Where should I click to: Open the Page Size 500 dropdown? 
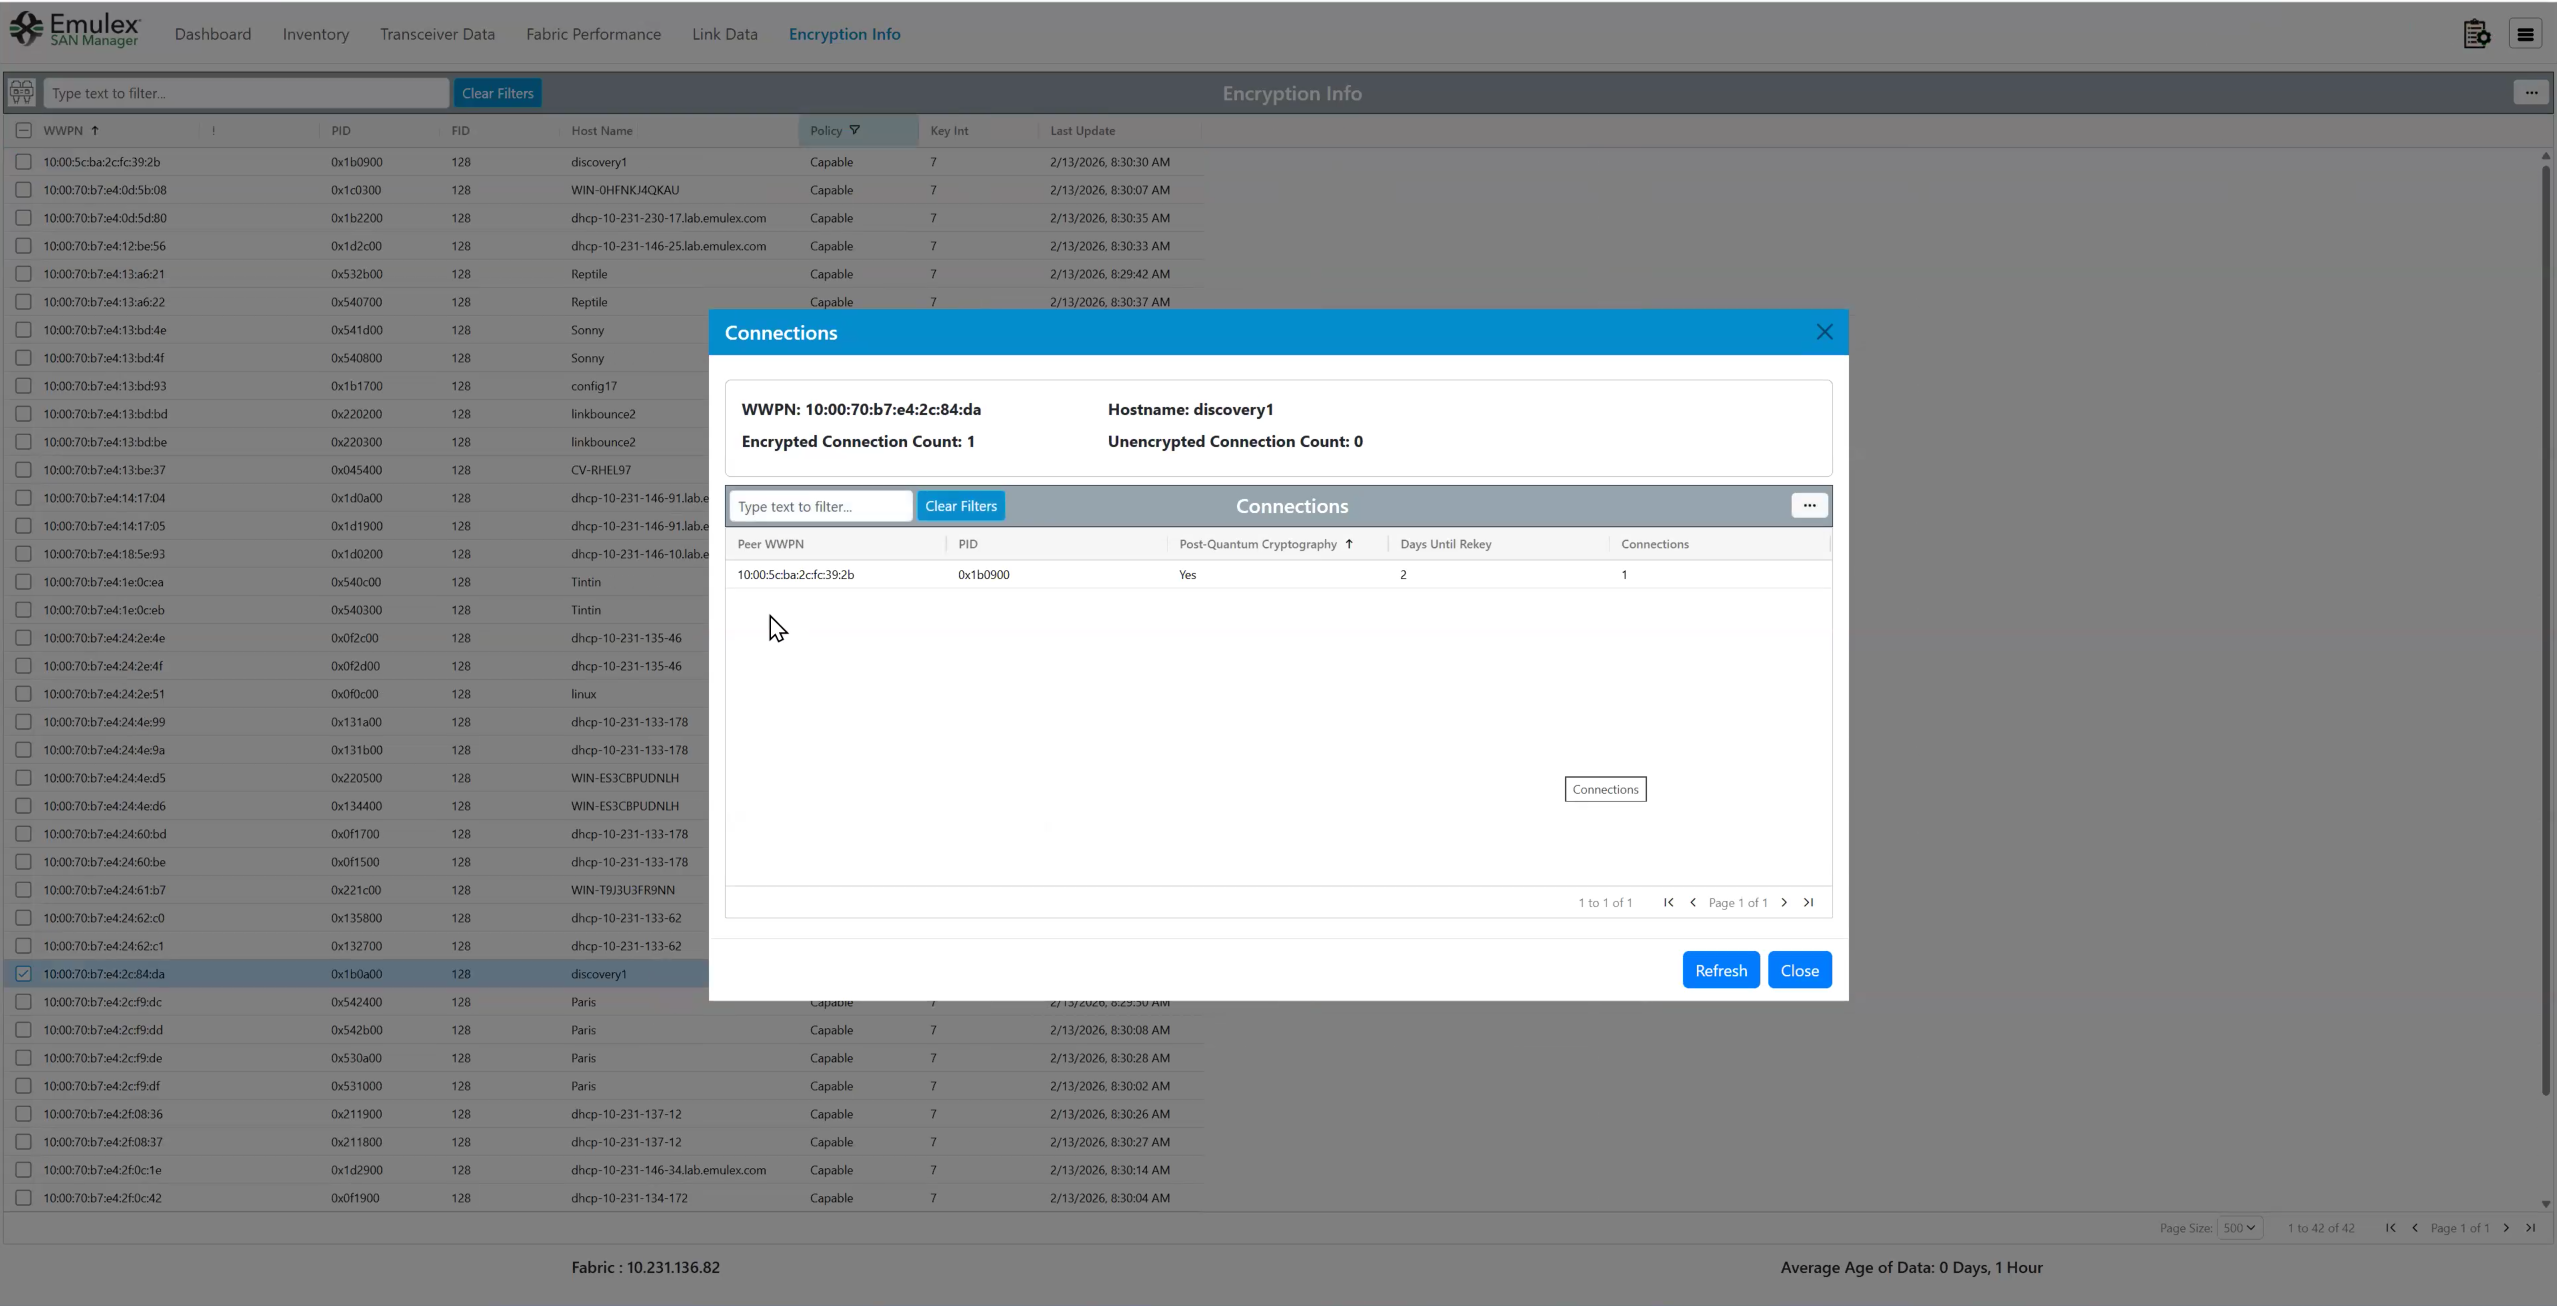click(2239, 1228)
